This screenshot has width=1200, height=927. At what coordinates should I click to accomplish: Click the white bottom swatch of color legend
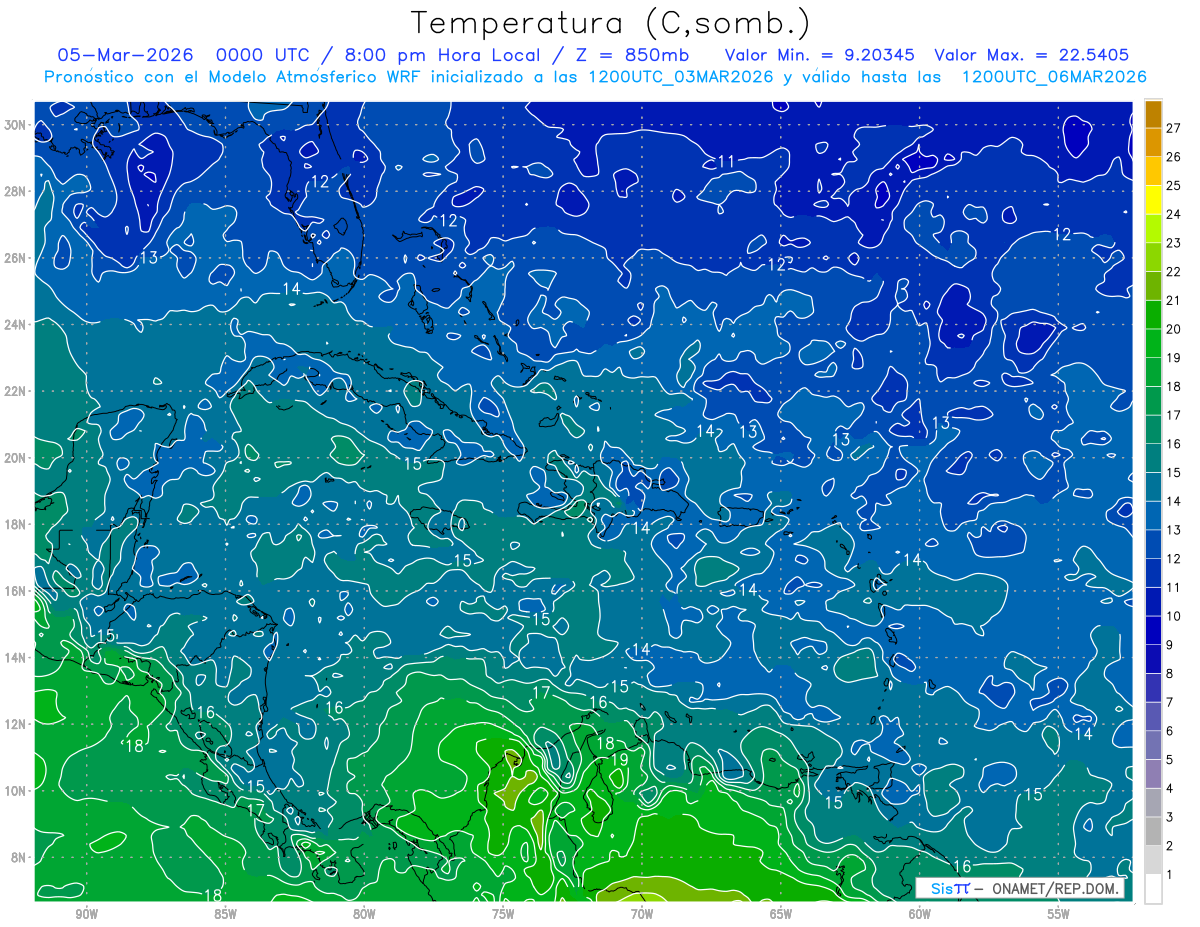coord(1153,889)
